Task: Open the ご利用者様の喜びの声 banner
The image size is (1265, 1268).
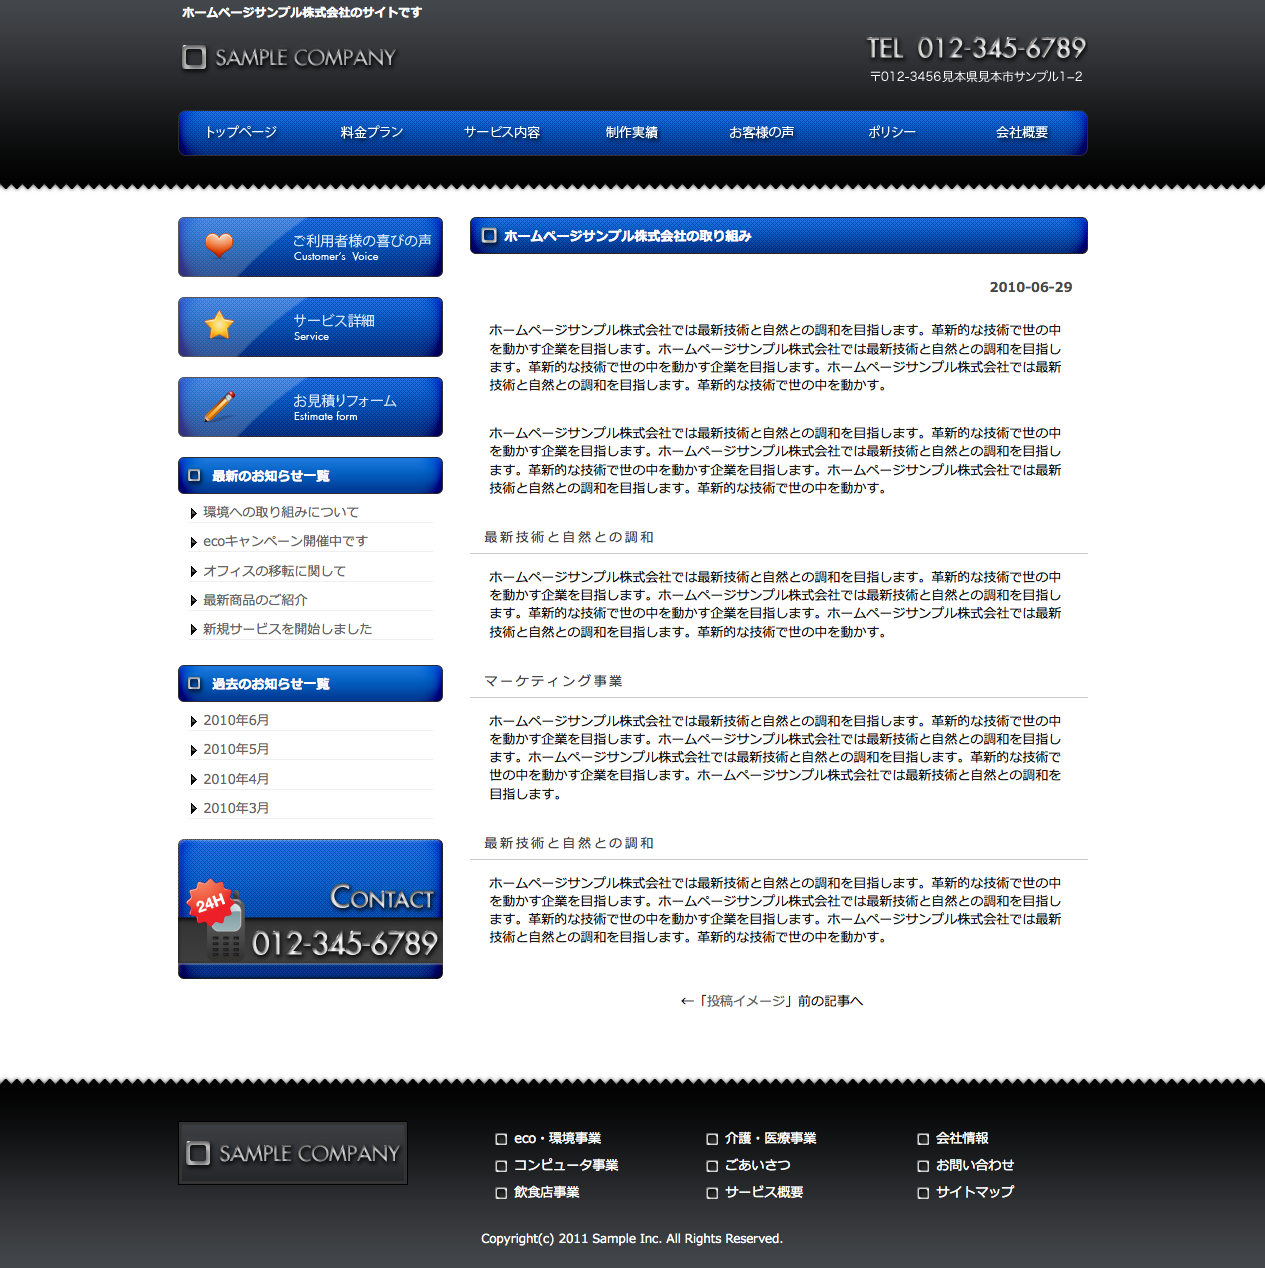Action: 310,247
